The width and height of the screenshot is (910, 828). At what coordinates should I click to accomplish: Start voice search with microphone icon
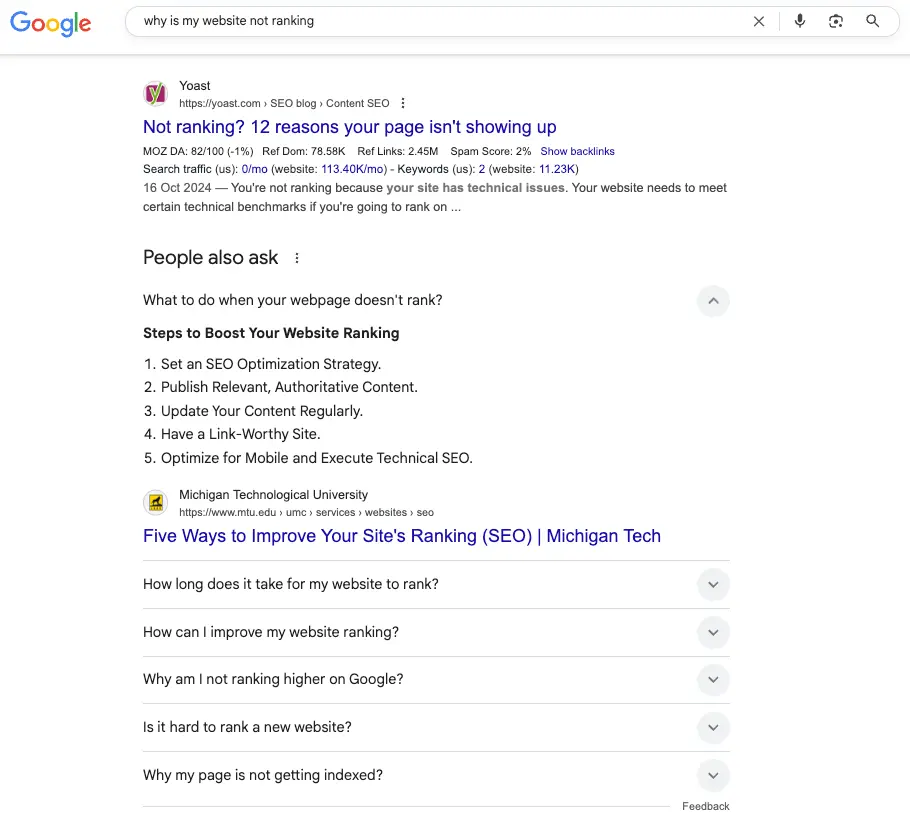click(x=800, y=21)
